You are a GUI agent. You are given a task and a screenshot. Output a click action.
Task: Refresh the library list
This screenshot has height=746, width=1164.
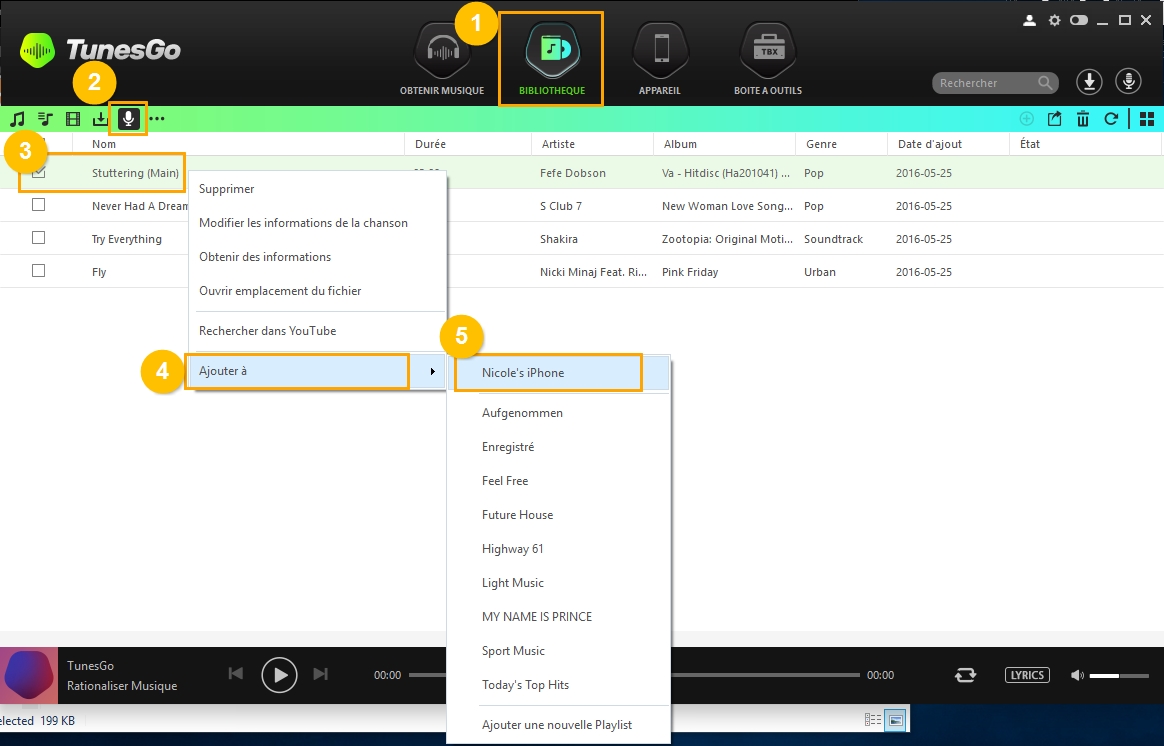[x=1110, y=119]
